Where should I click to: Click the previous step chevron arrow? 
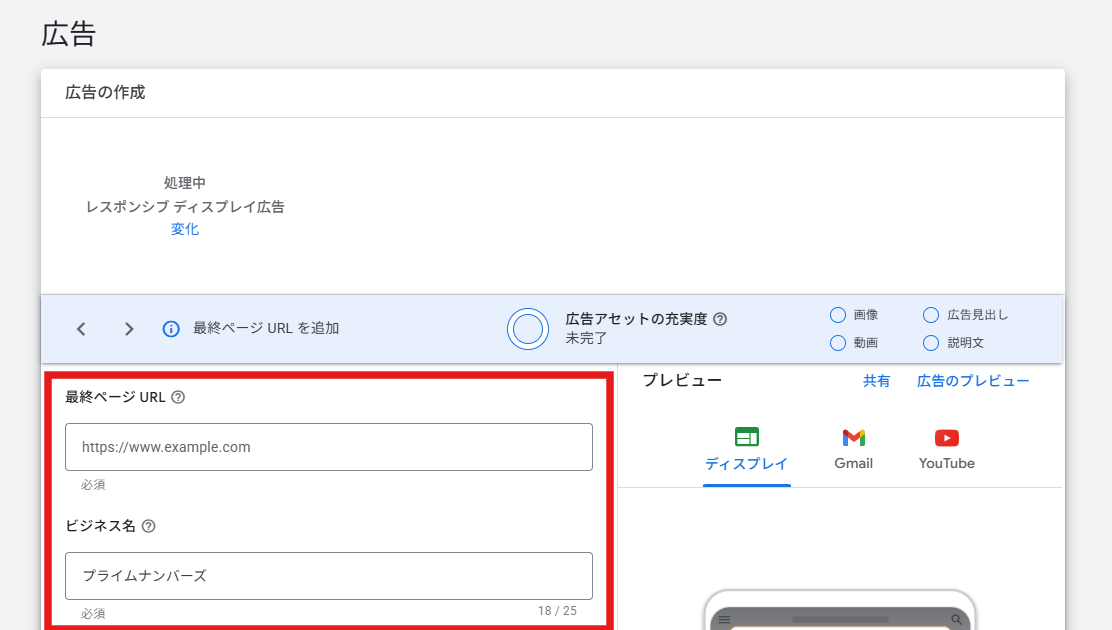coord(81,329)
